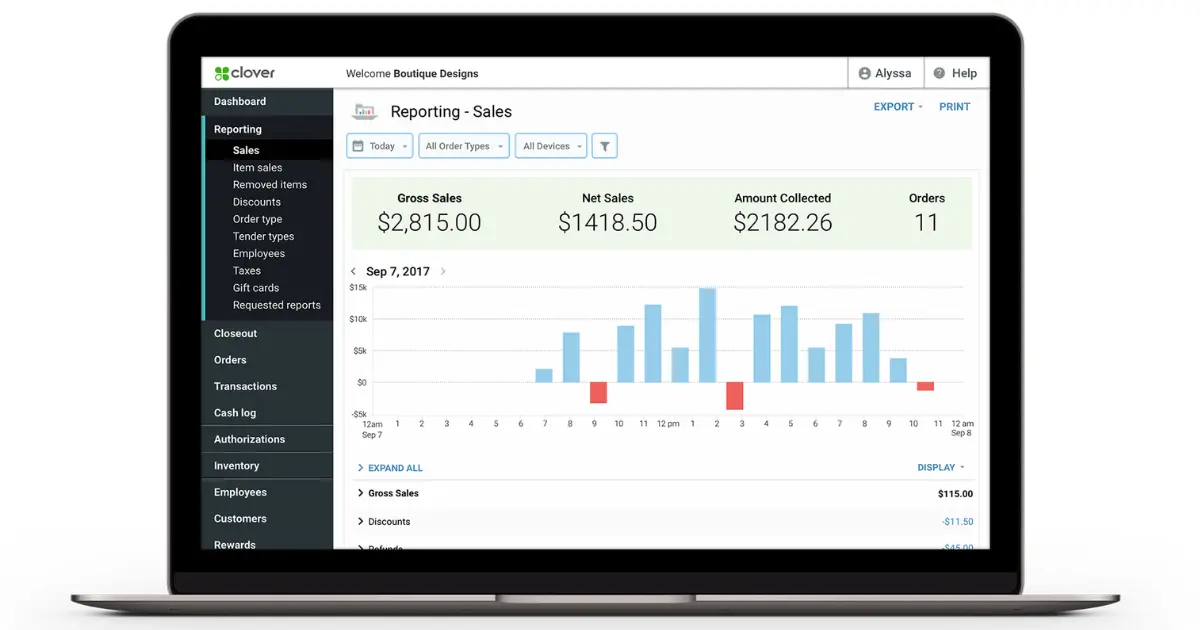
Task: Go to previous day with left arrow
Action: pyautogui.click(x=353, y=271)
